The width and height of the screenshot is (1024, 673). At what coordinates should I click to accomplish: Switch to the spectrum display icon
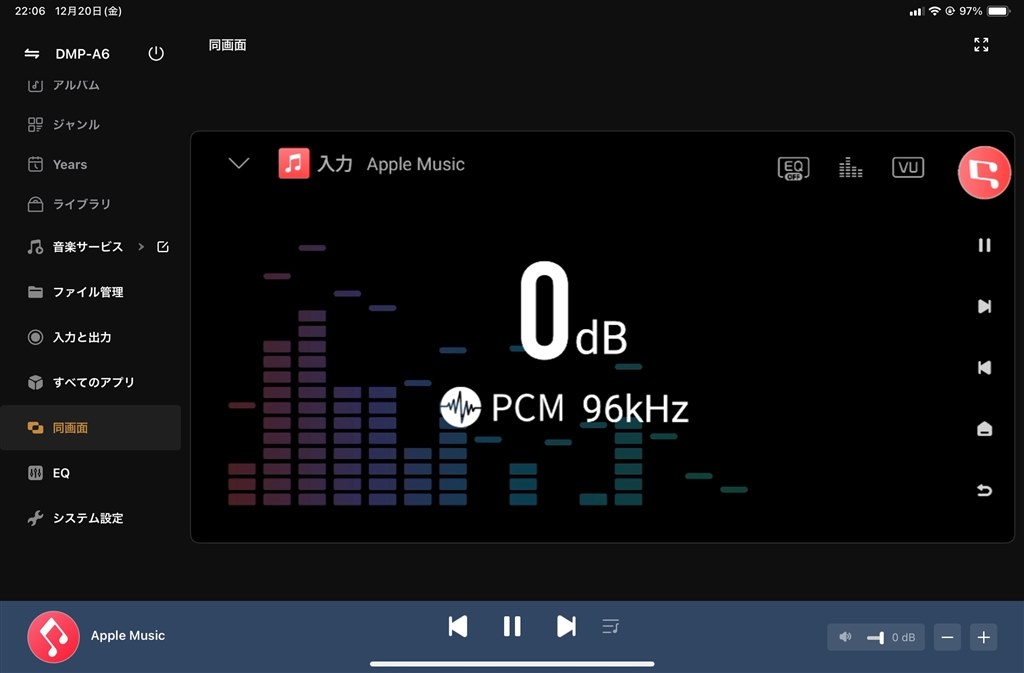[850, 168]
